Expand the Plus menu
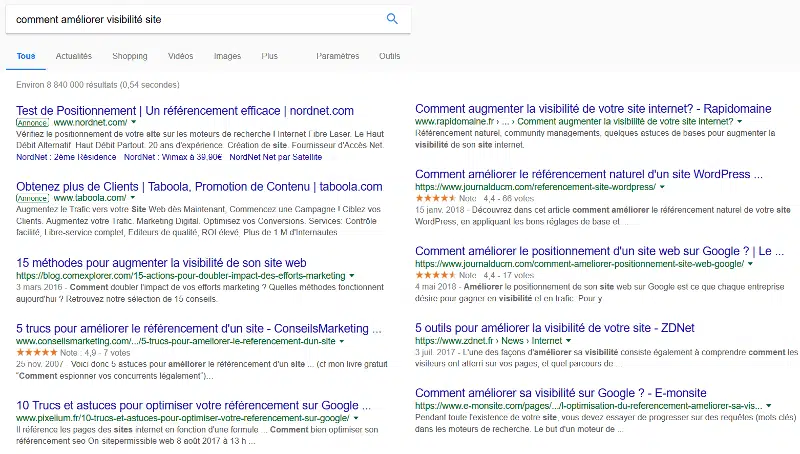Image resolution: width=800 pixels, height=454 pixels. (269, 57)
